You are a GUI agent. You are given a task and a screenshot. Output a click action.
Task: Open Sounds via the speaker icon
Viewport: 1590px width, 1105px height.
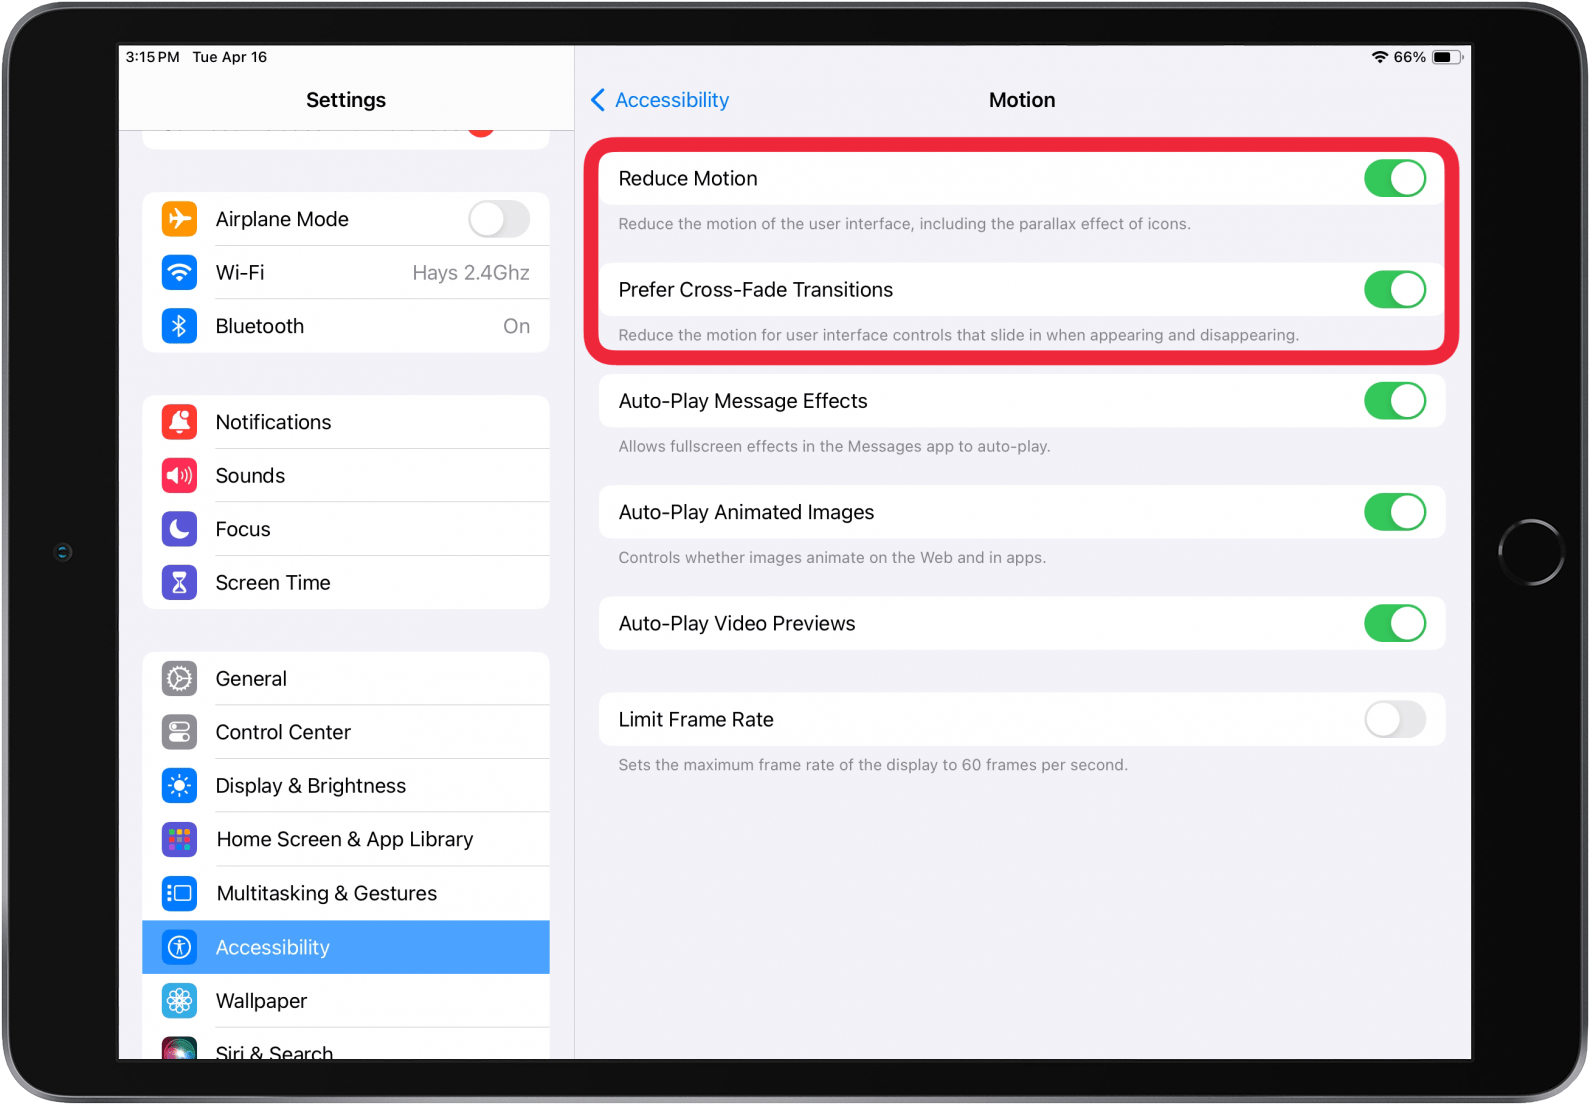coord(179,476)
